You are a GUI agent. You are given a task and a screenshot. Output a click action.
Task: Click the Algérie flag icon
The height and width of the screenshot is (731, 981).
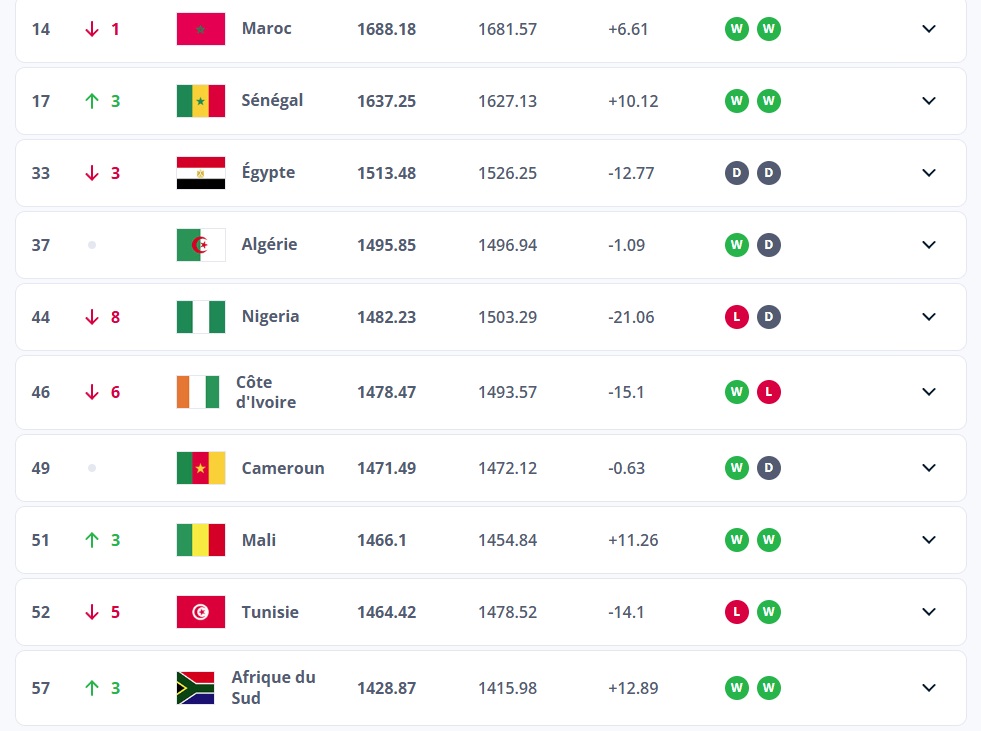[201, 245]
